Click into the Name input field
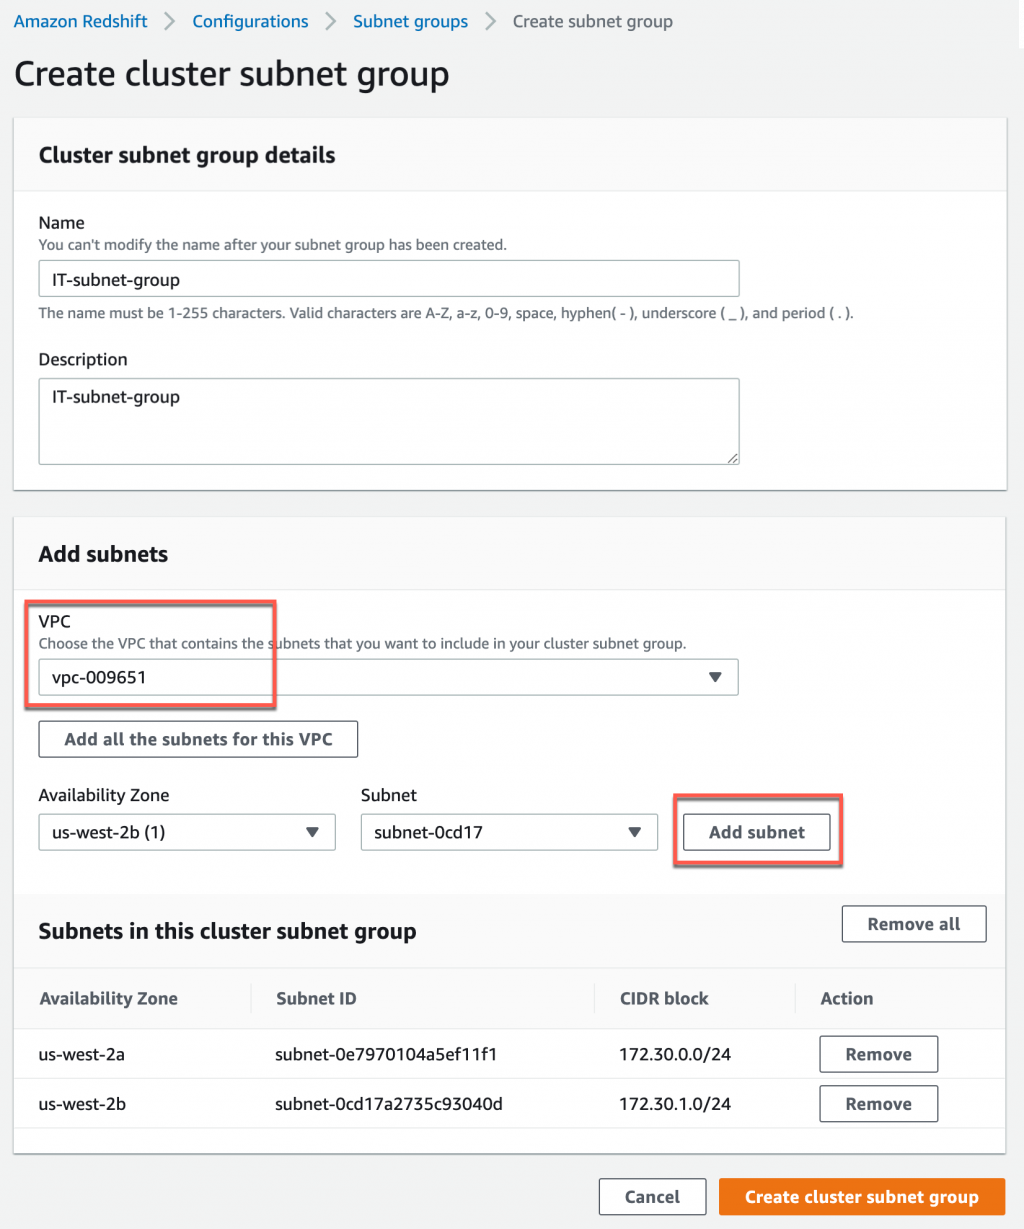This screenshot has height=1229, width=1024. [x=388, y=279]
